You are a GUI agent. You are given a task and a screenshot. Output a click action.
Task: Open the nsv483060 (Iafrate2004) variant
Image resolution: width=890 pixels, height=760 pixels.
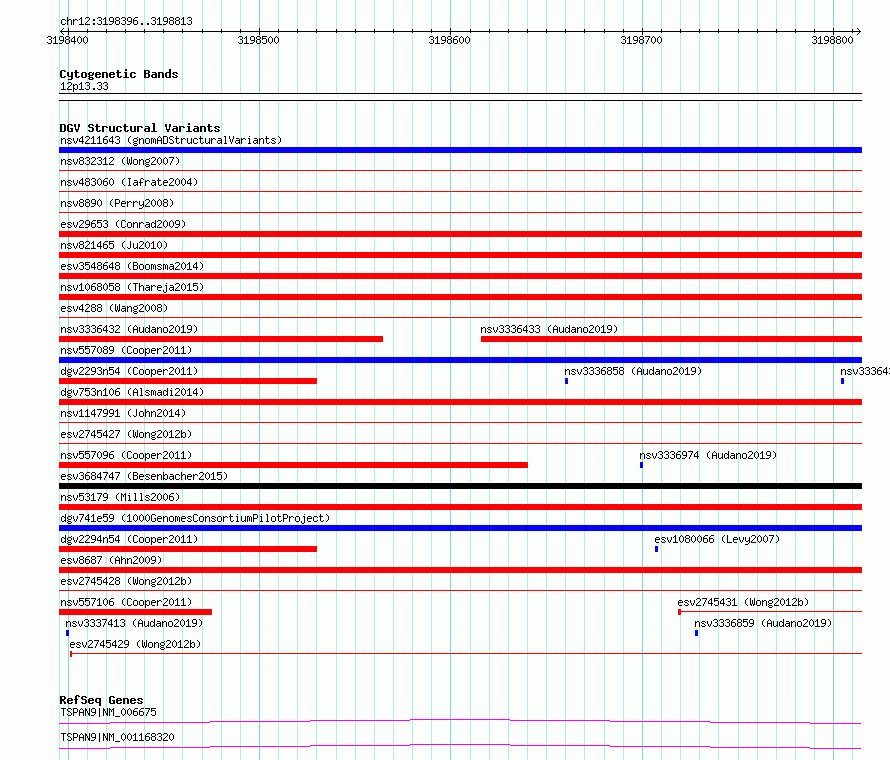129,182
